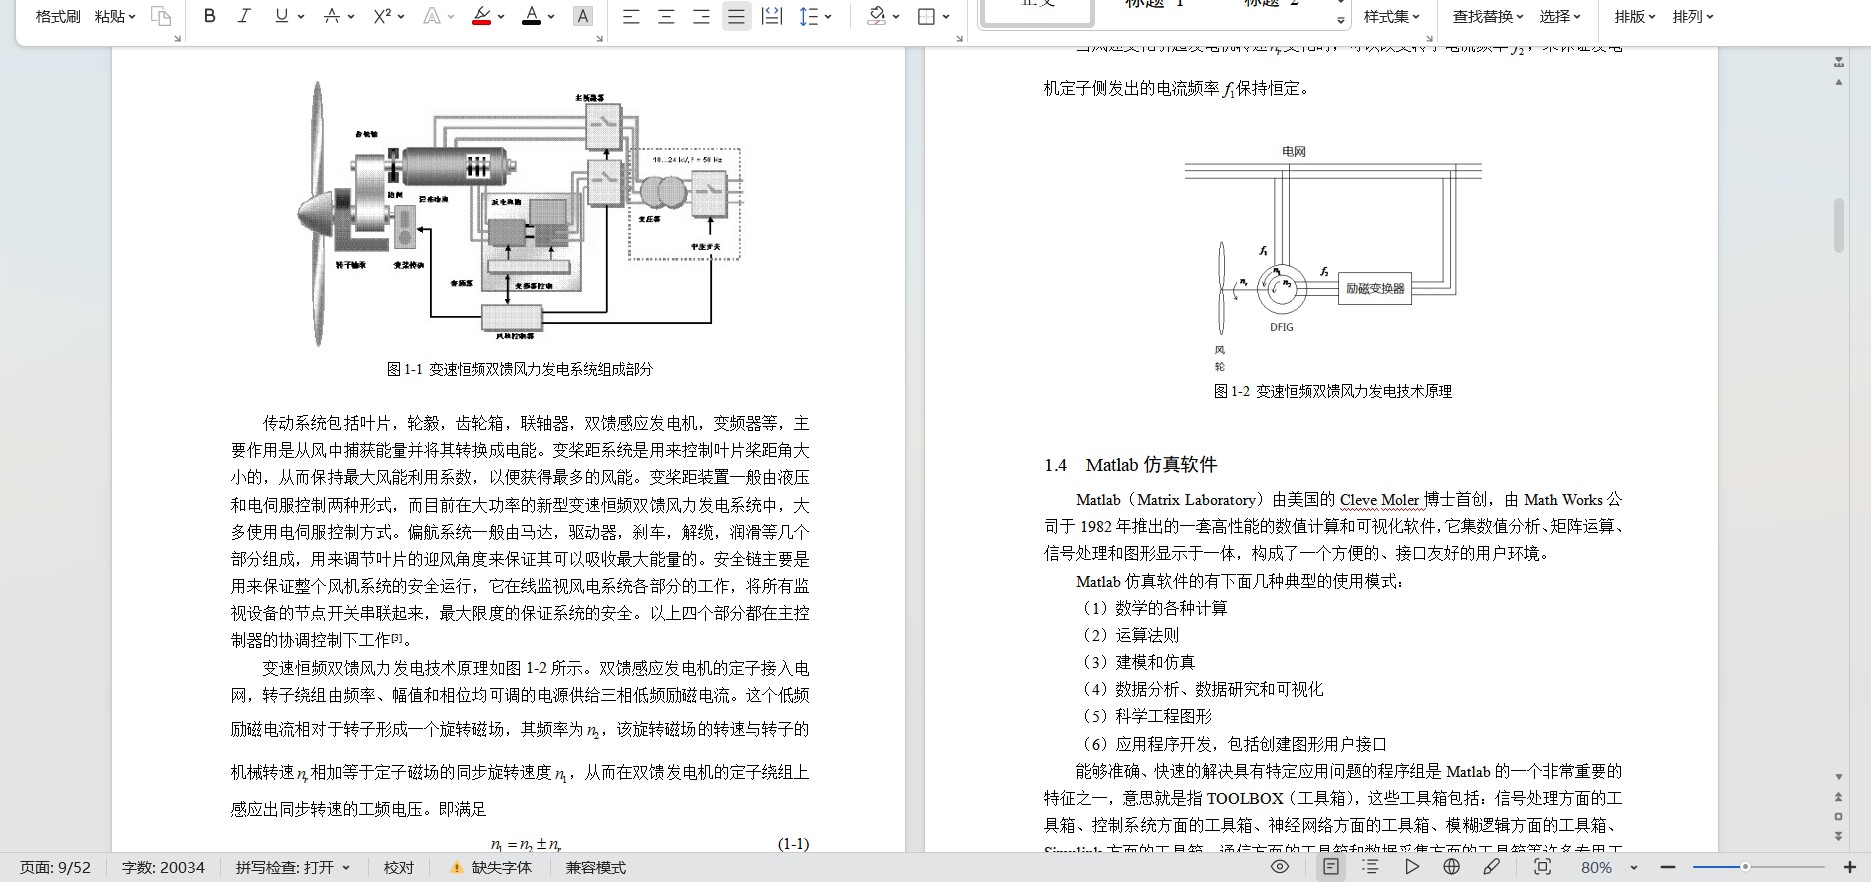Click the reading mode play icon
Viewport: 1871px width, 882px height.
1412,867
